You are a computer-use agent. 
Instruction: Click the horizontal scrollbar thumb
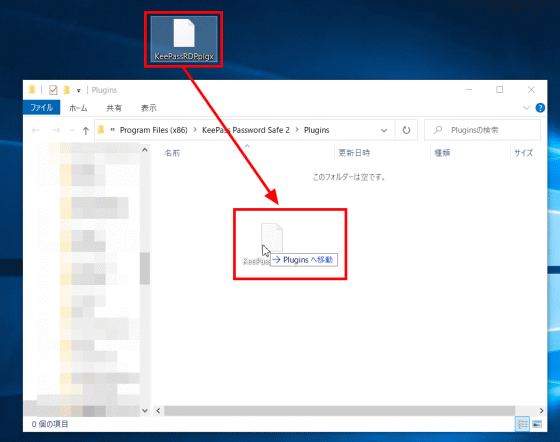(x=339, y=411)
